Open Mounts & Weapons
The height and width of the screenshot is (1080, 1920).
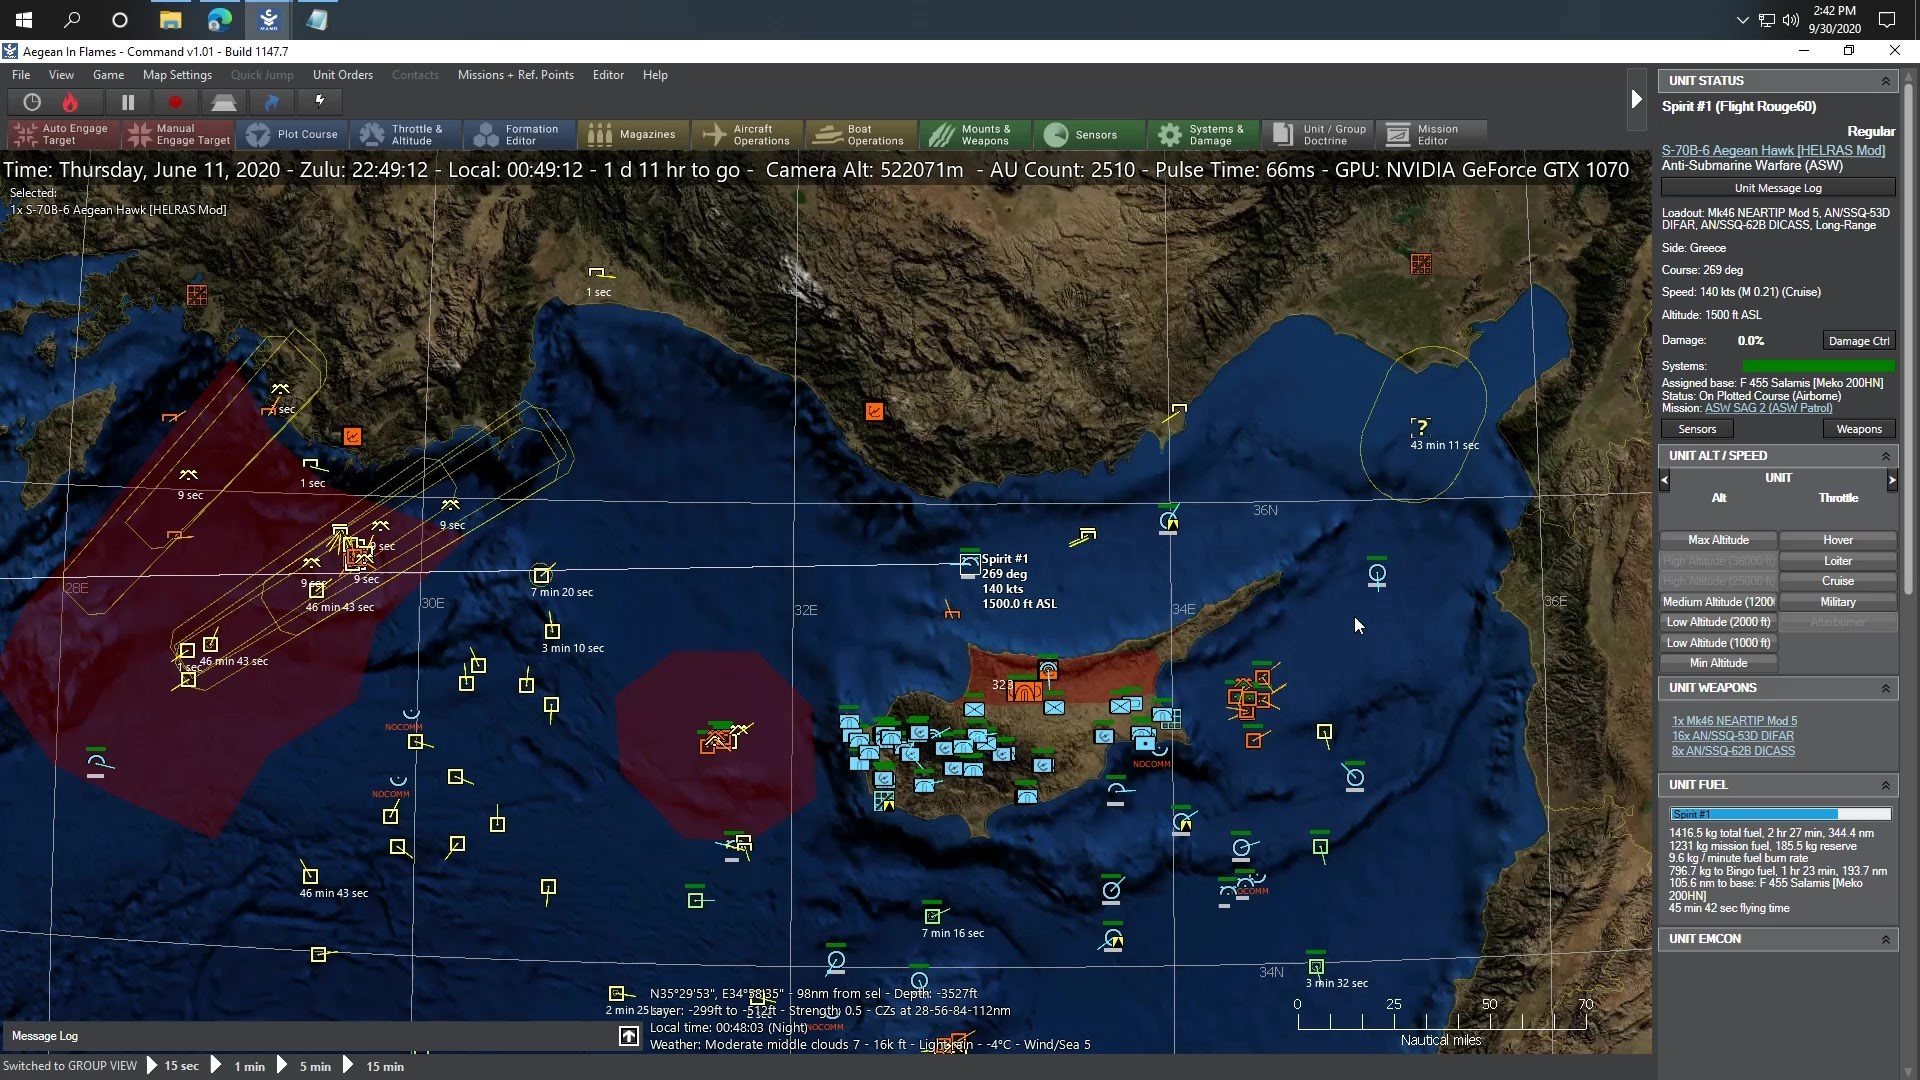point(975,134)
